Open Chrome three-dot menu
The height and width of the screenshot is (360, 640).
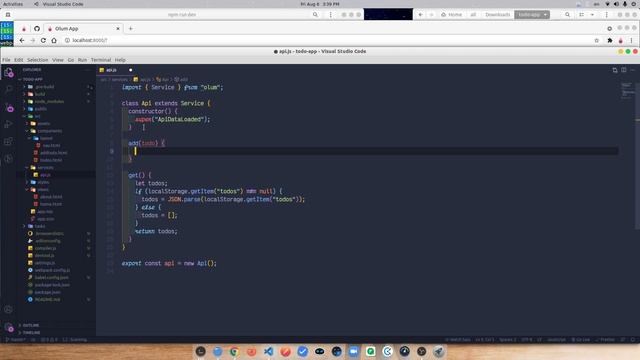pyautogui.click(x=631, y=40)
